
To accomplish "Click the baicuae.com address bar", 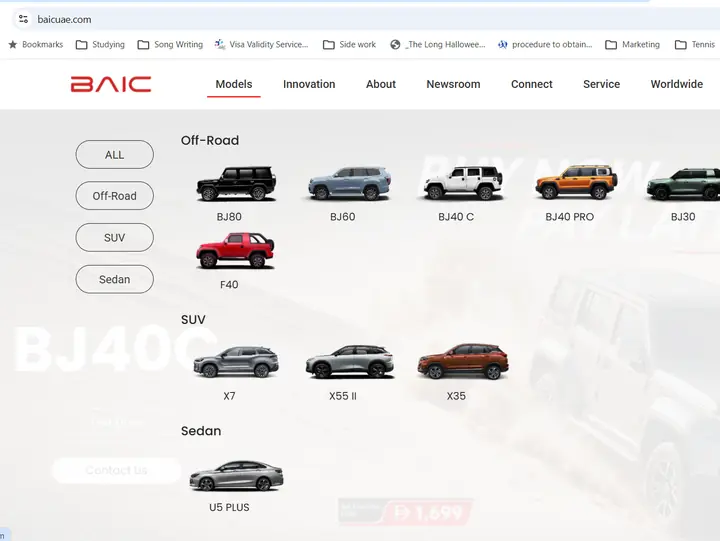I will pyautogui.click(x=367, y=19).
